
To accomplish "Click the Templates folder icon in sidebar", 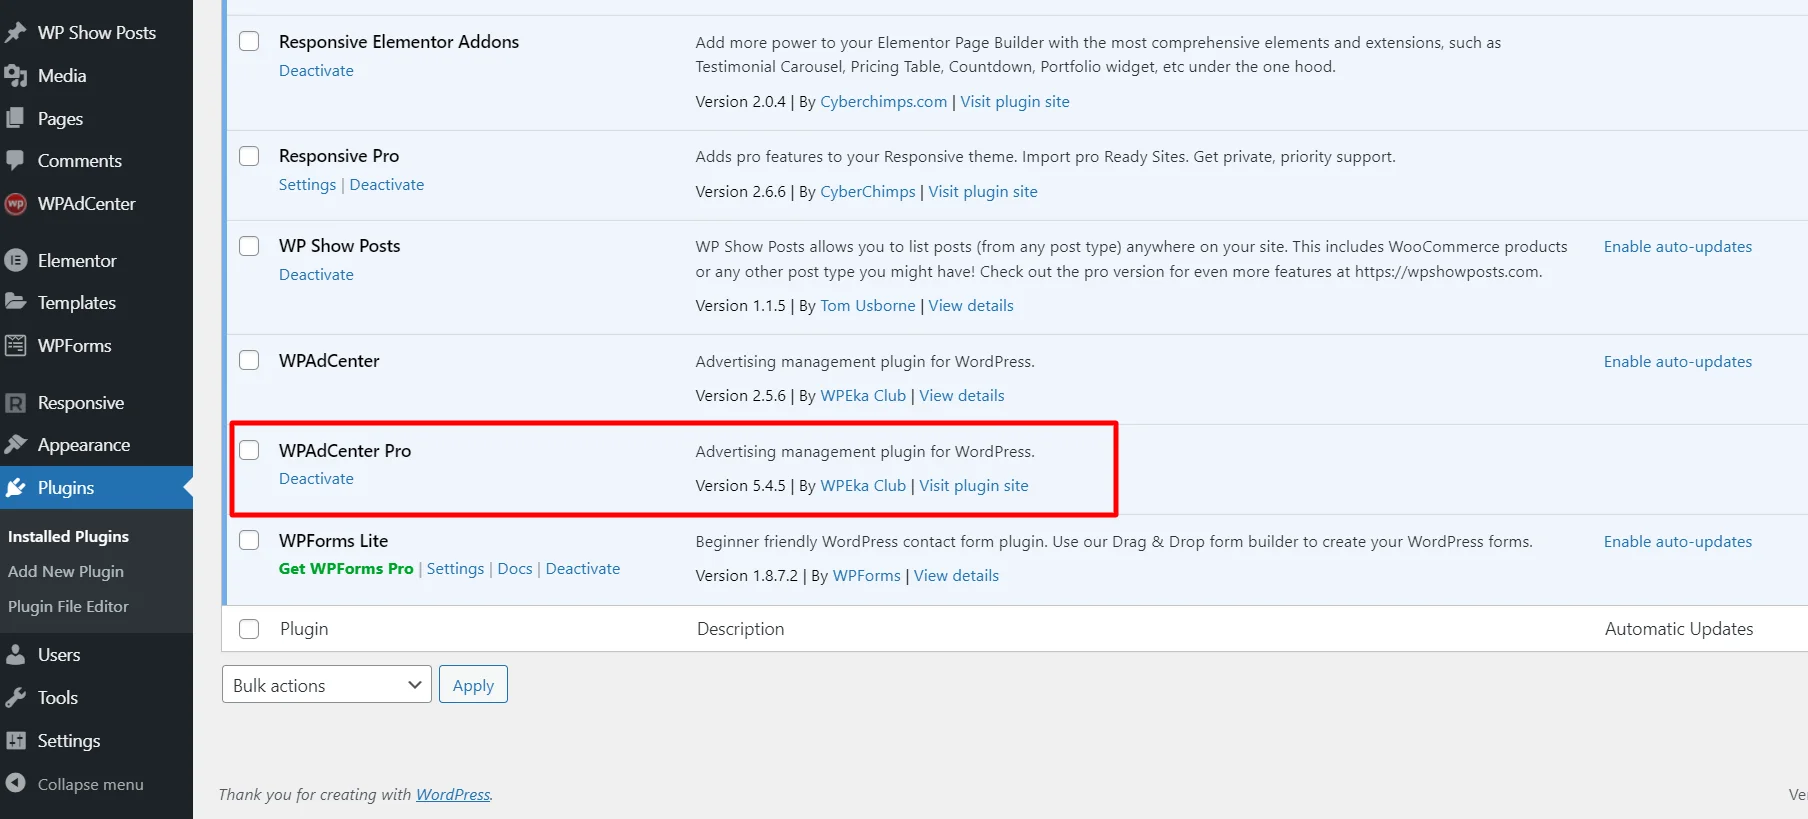I will [15, 302].
